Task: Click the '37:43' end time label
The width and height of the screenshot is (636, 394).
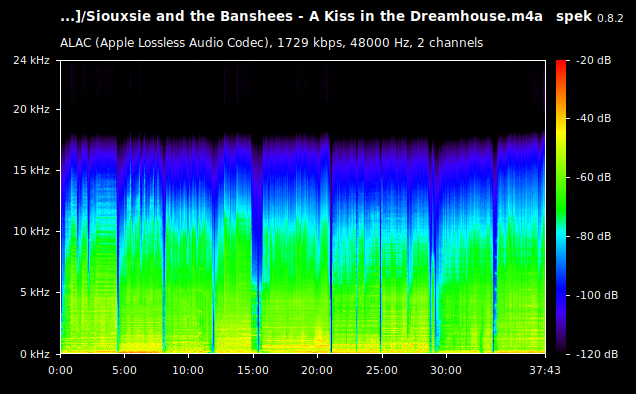Action: tap(545, 370)
